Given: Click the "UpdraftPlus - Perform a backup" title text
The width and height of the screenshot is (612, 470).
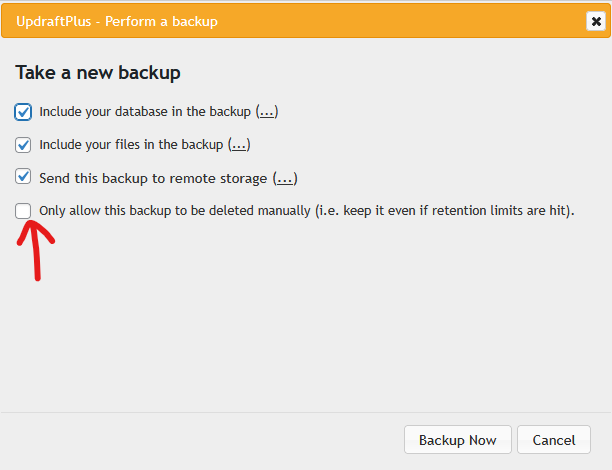Looking at the screenshot, I should pyautogui.click(x=117, y=21).
